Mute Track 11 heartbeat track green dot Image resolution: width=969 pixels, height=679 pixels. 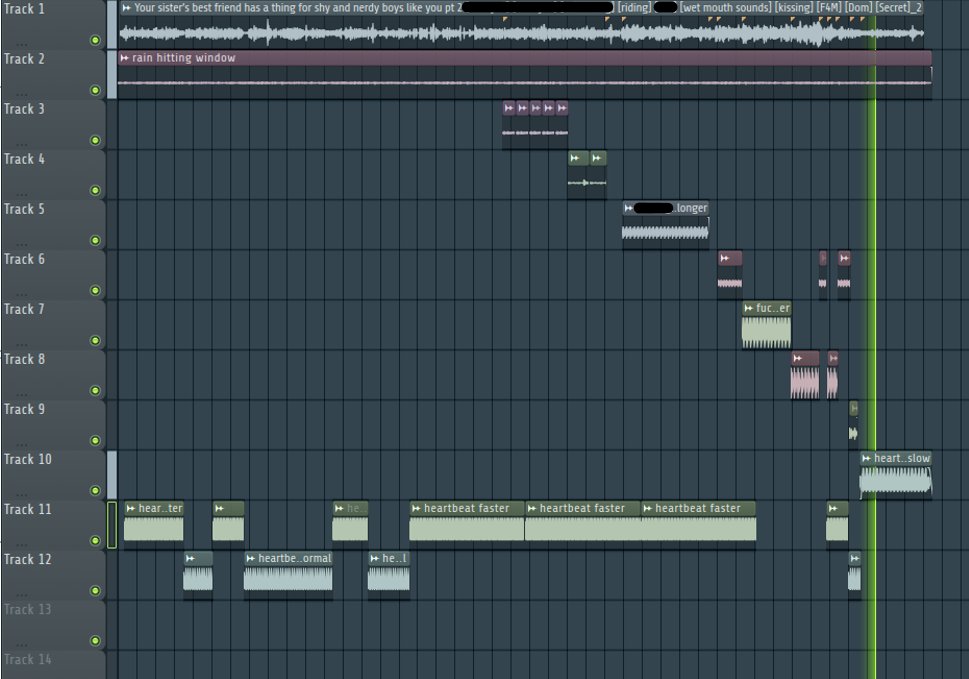[95, 541]
